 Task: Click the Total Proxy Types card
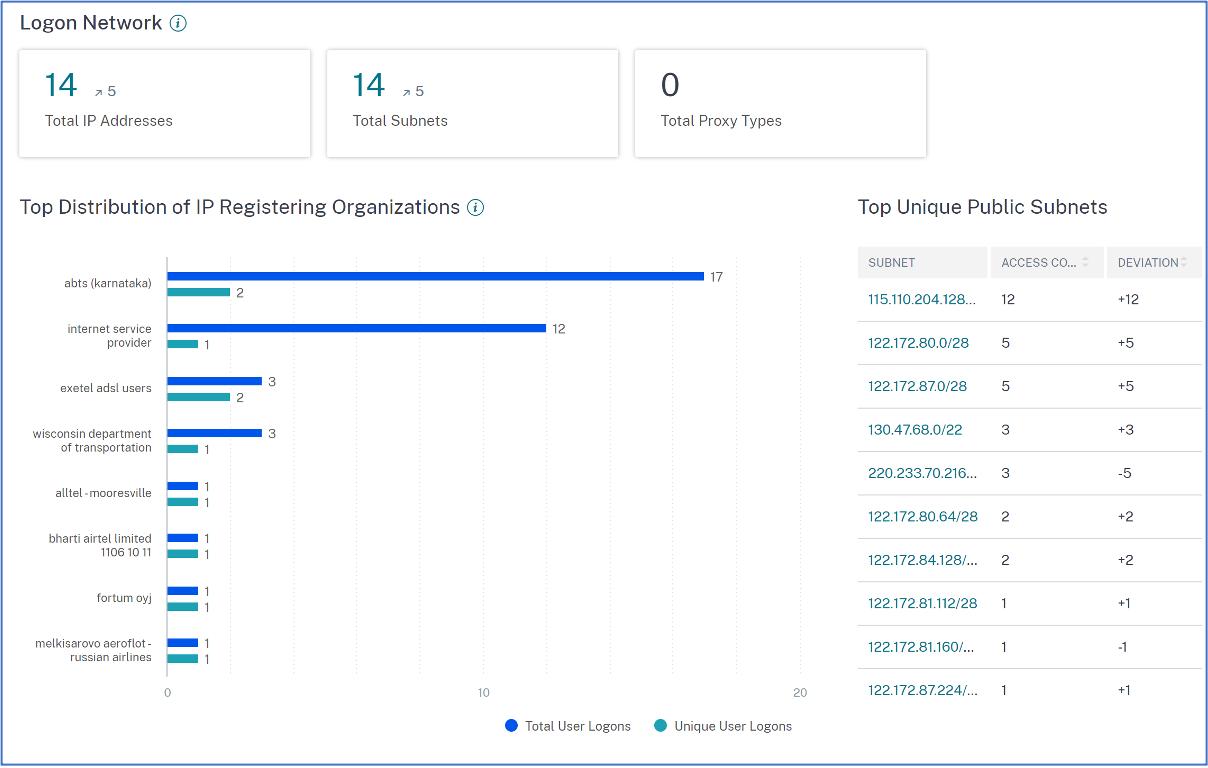coord(780,104)
